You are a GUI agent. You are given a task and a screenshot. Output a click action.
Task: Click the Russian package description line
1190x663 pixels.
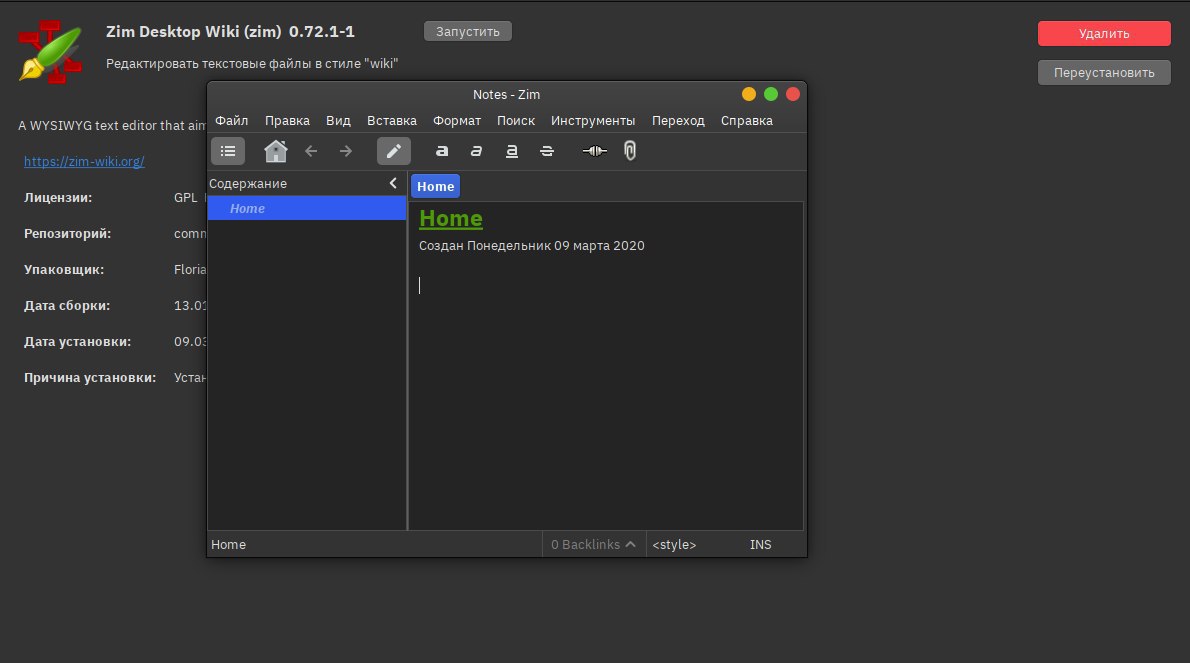click(x=252, y=64)
